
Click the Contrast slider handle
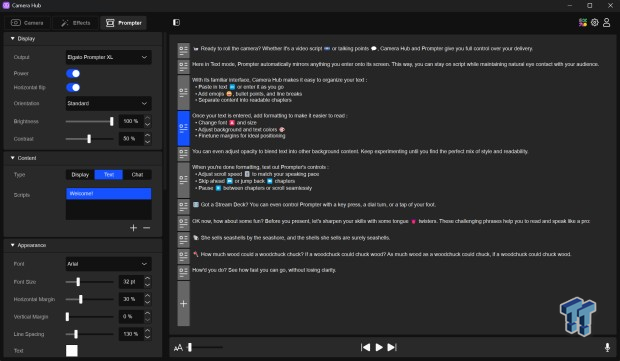(89, 139)
